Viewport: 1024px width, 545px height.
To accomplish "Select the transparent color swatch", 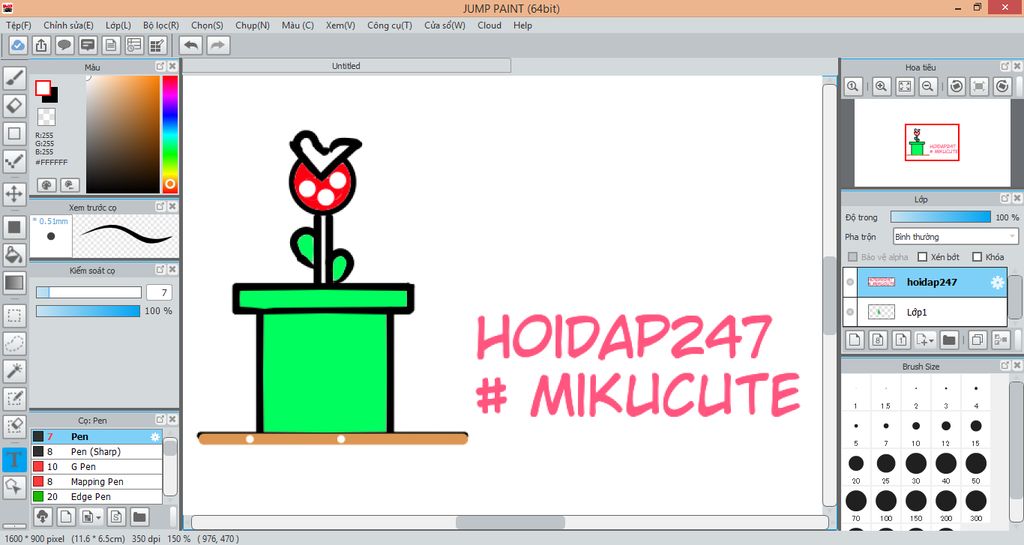I will [46, 117].
